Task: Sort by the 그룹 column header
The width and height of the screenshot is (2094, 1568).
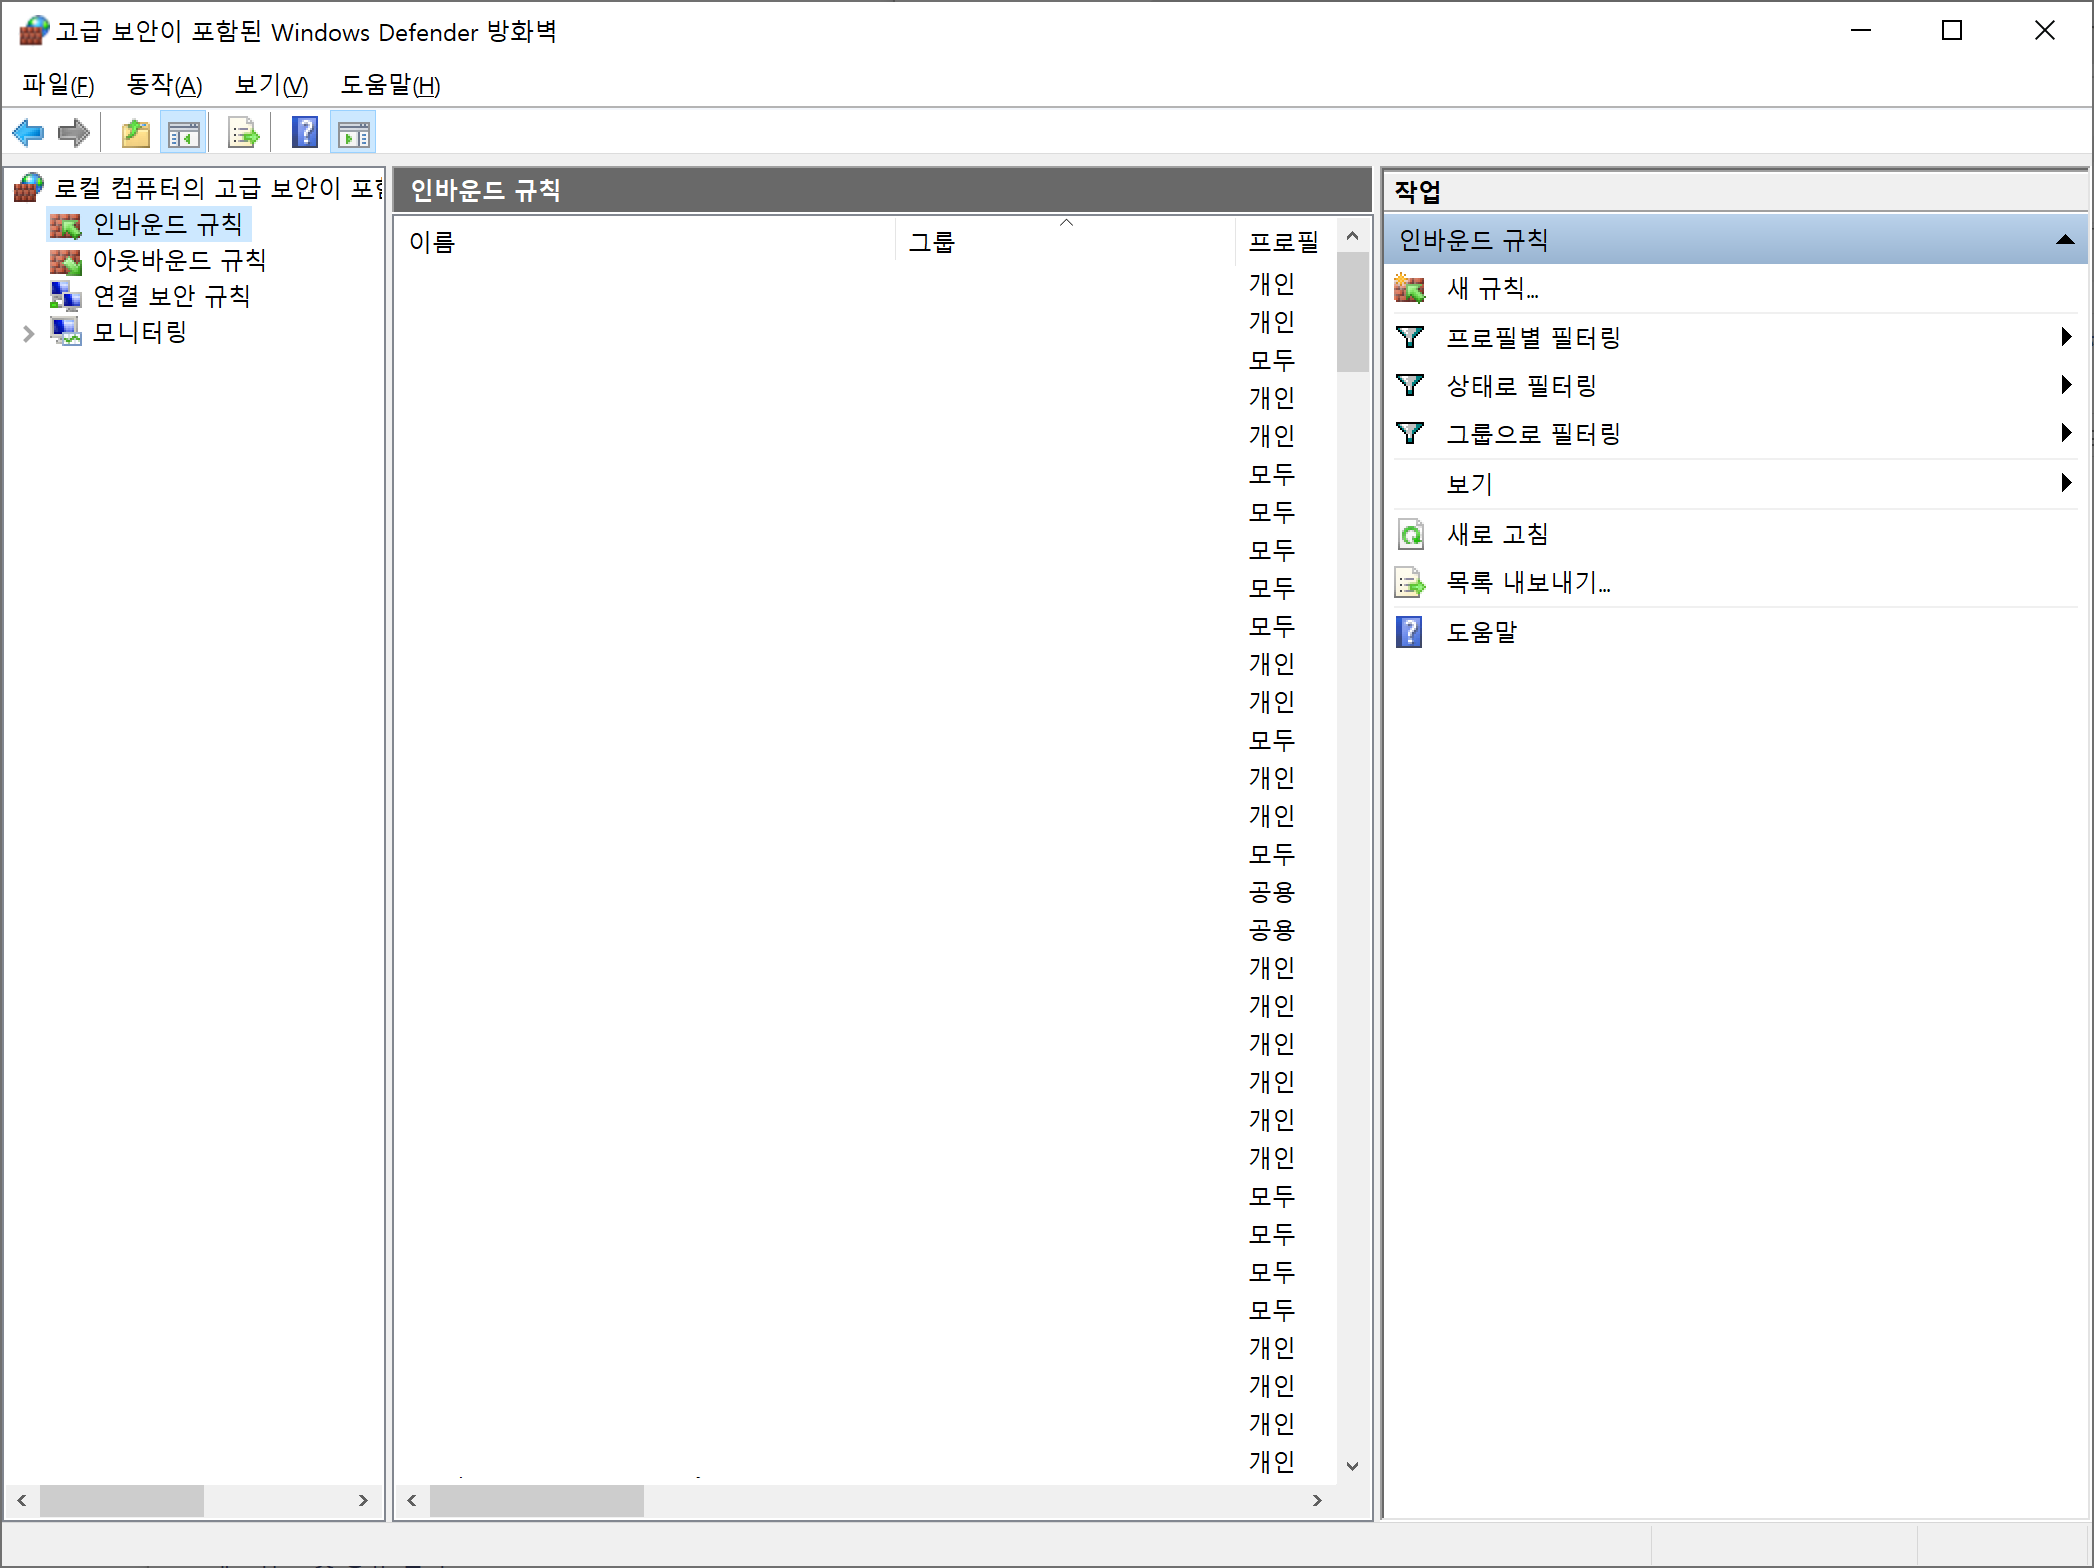Action: point(932,242)
